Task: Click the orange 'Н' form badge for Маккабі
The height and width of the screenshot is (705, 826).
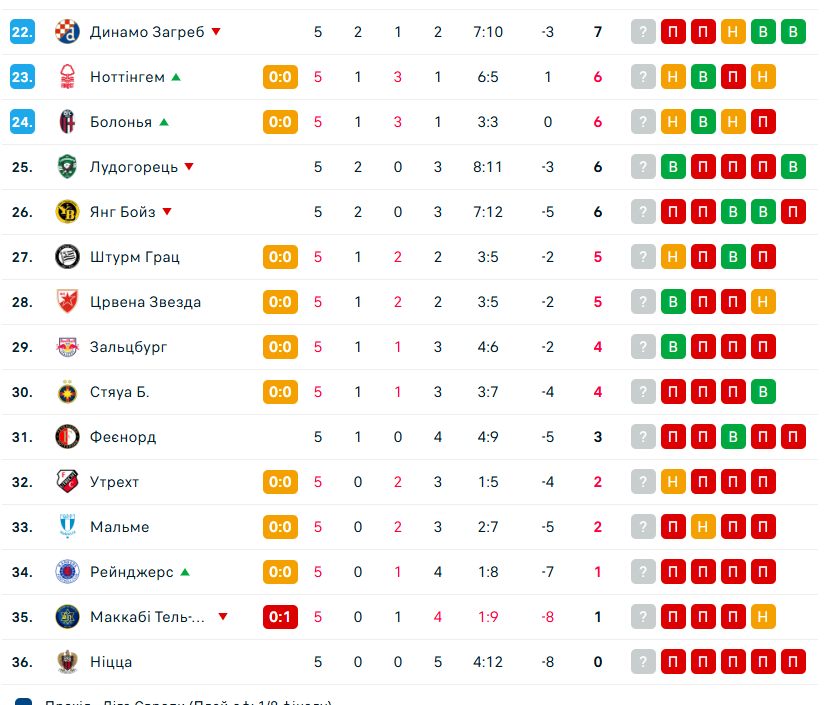Action: tap(763, 617)
